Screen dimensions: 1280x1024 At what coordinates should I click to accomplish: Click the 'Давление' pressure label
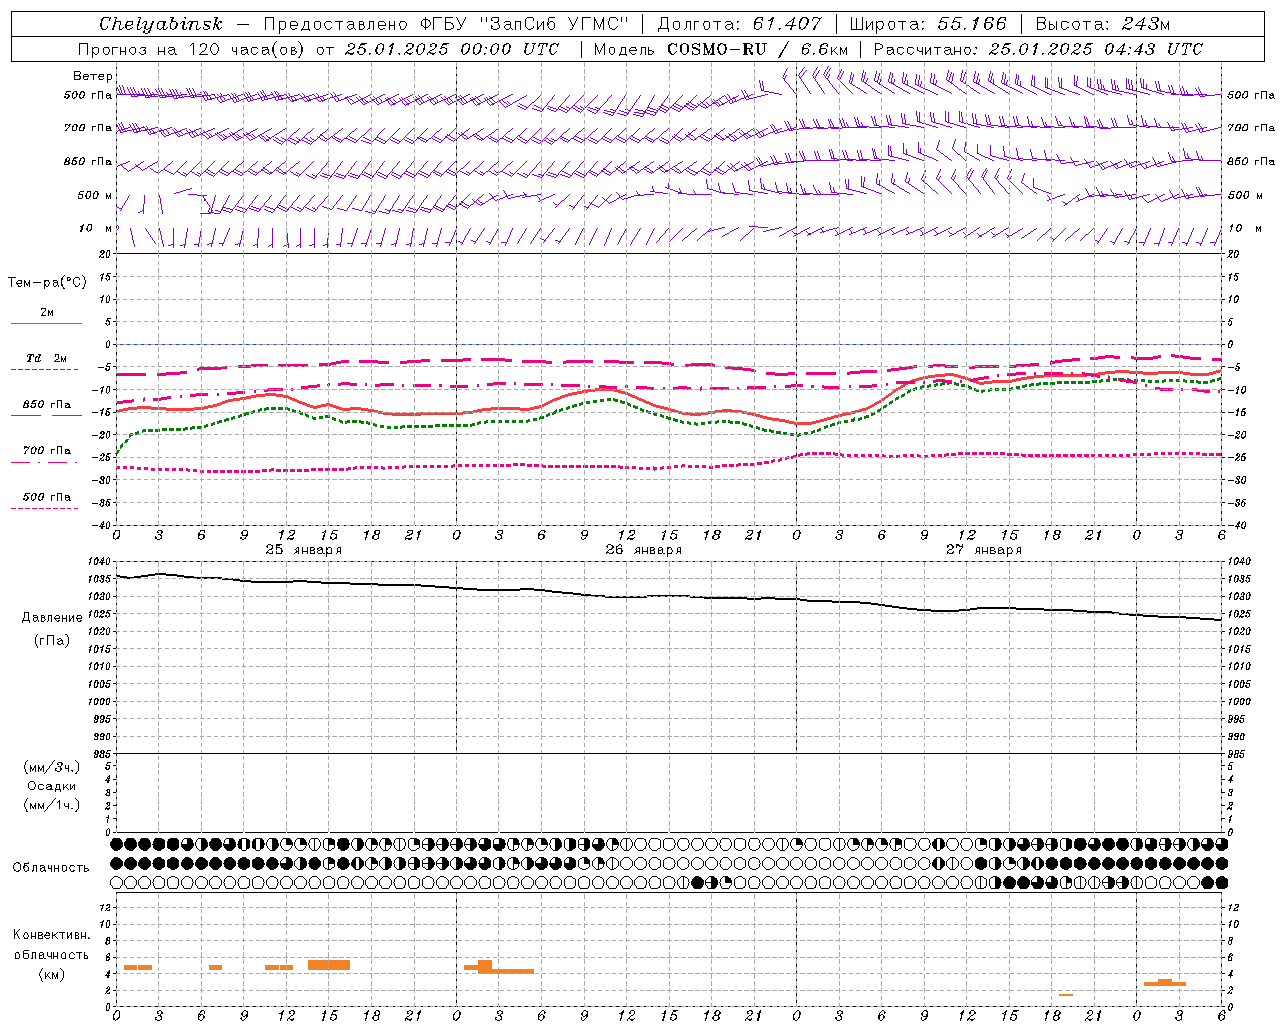(x=52, y=618)
